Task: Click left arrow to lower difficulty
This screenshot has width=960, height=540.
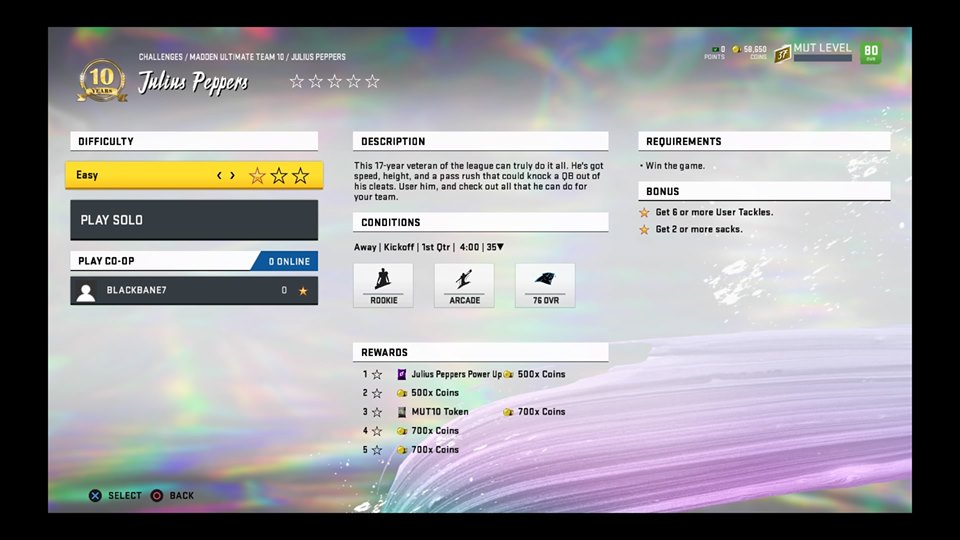Action: pyautogui.click(x=219, y=176)
